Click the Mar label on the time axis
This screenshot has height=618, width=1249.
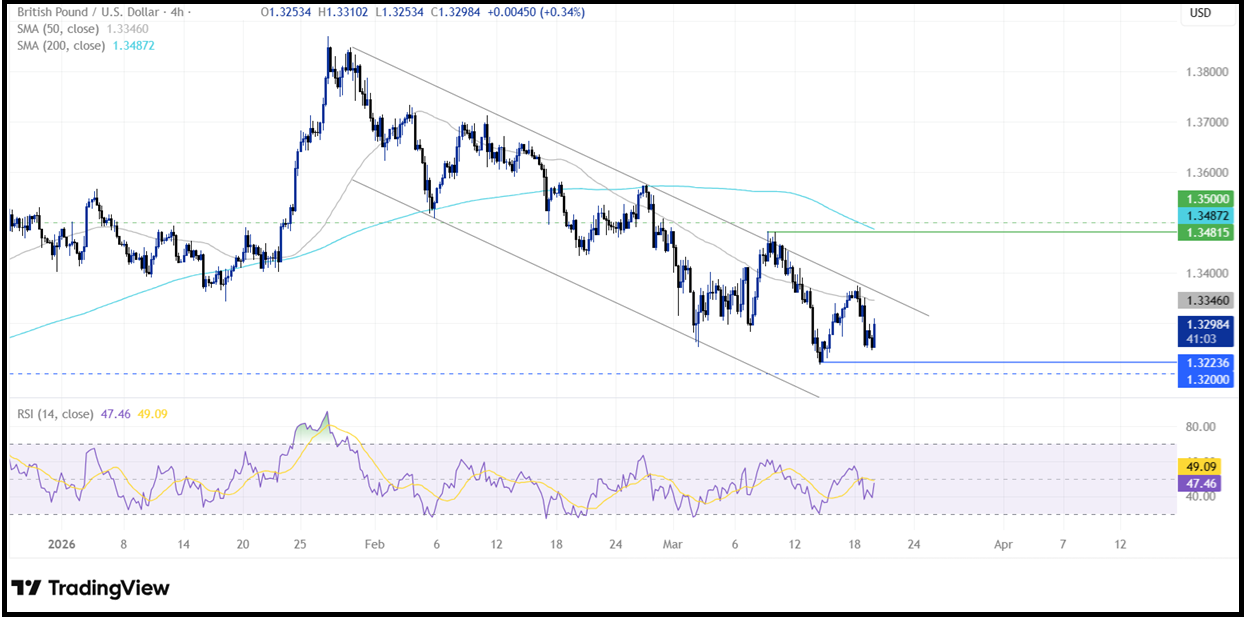[x=673, y=545]
